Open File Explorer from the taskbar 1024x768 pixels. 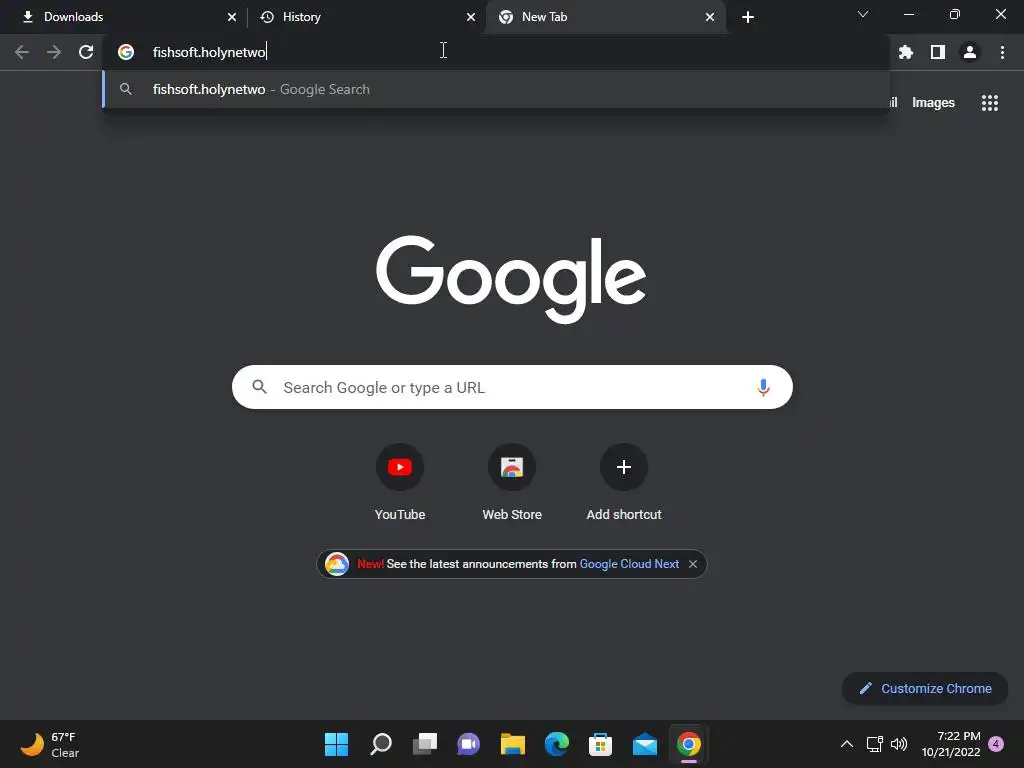coord(513,744)
